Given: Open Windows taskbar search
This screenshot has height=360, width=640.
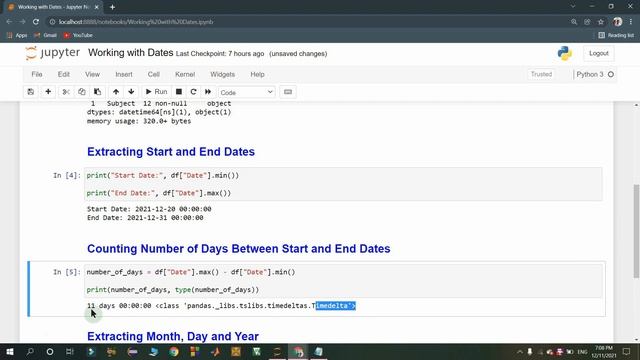Looking at the screenshot, I should [x=30, y=351].
